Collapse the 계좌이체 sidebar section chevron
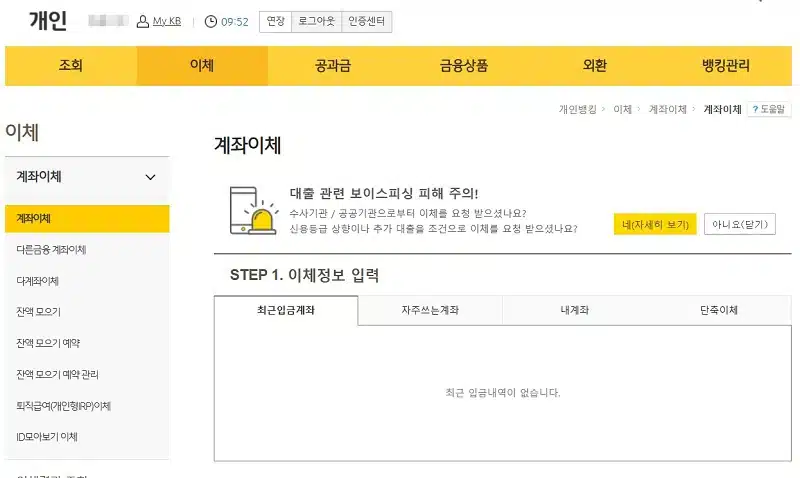The width and height of the screenshot is (800, 478). pos(151,177)
